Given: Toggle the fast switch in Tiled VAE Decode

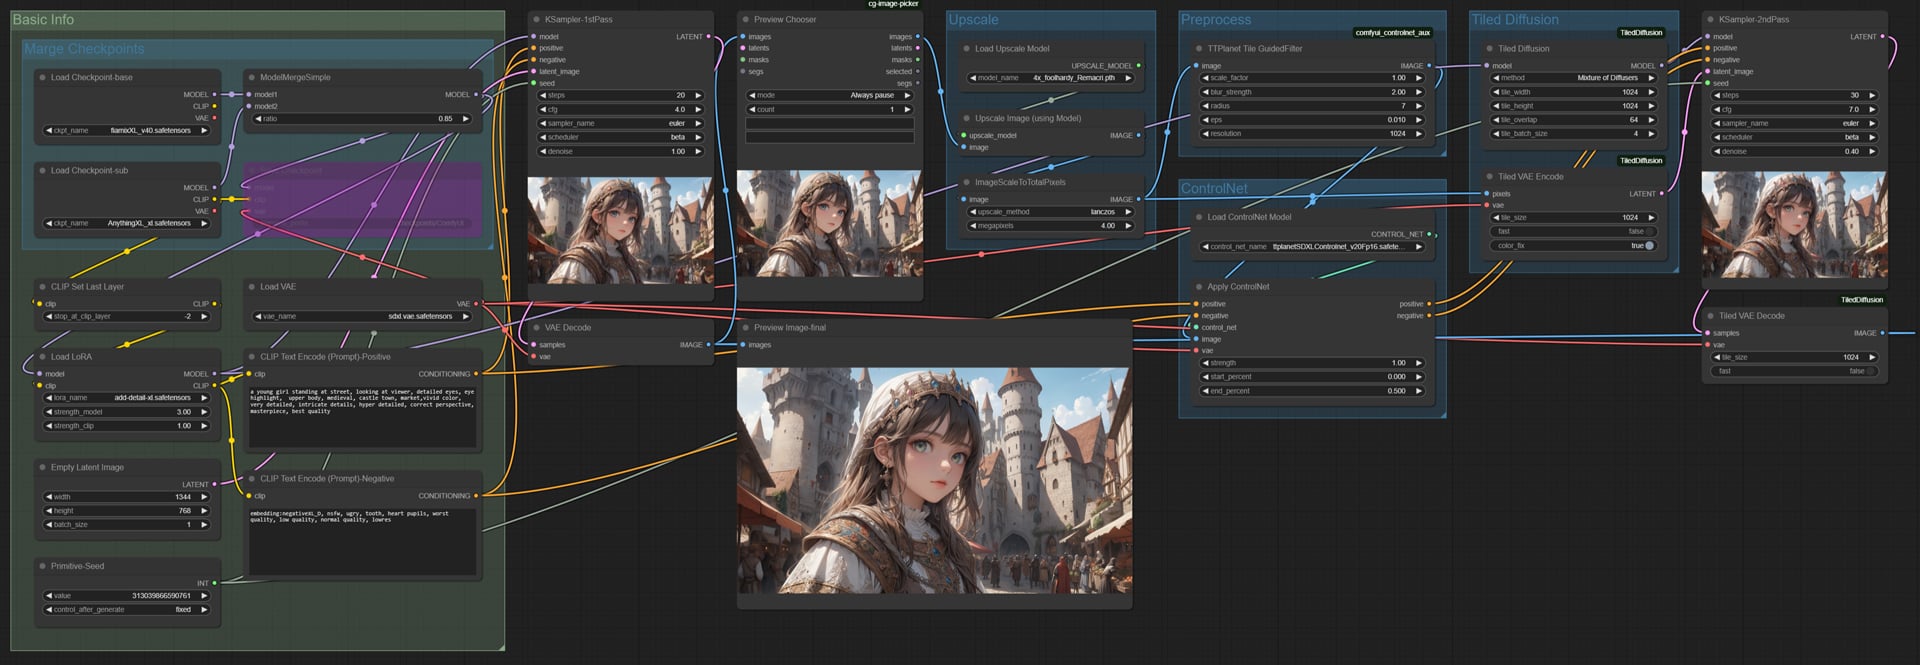Looking at the screenshot, I should pyautogui.click(x=1871, y=371).
